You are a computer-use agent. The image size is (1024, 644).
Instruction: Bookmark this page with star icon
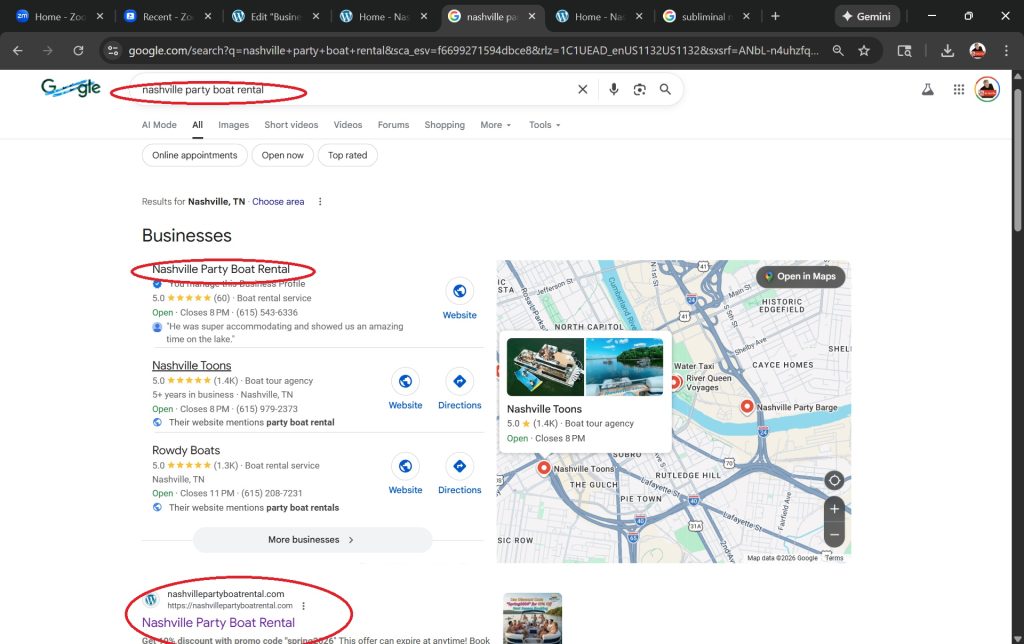864,51
